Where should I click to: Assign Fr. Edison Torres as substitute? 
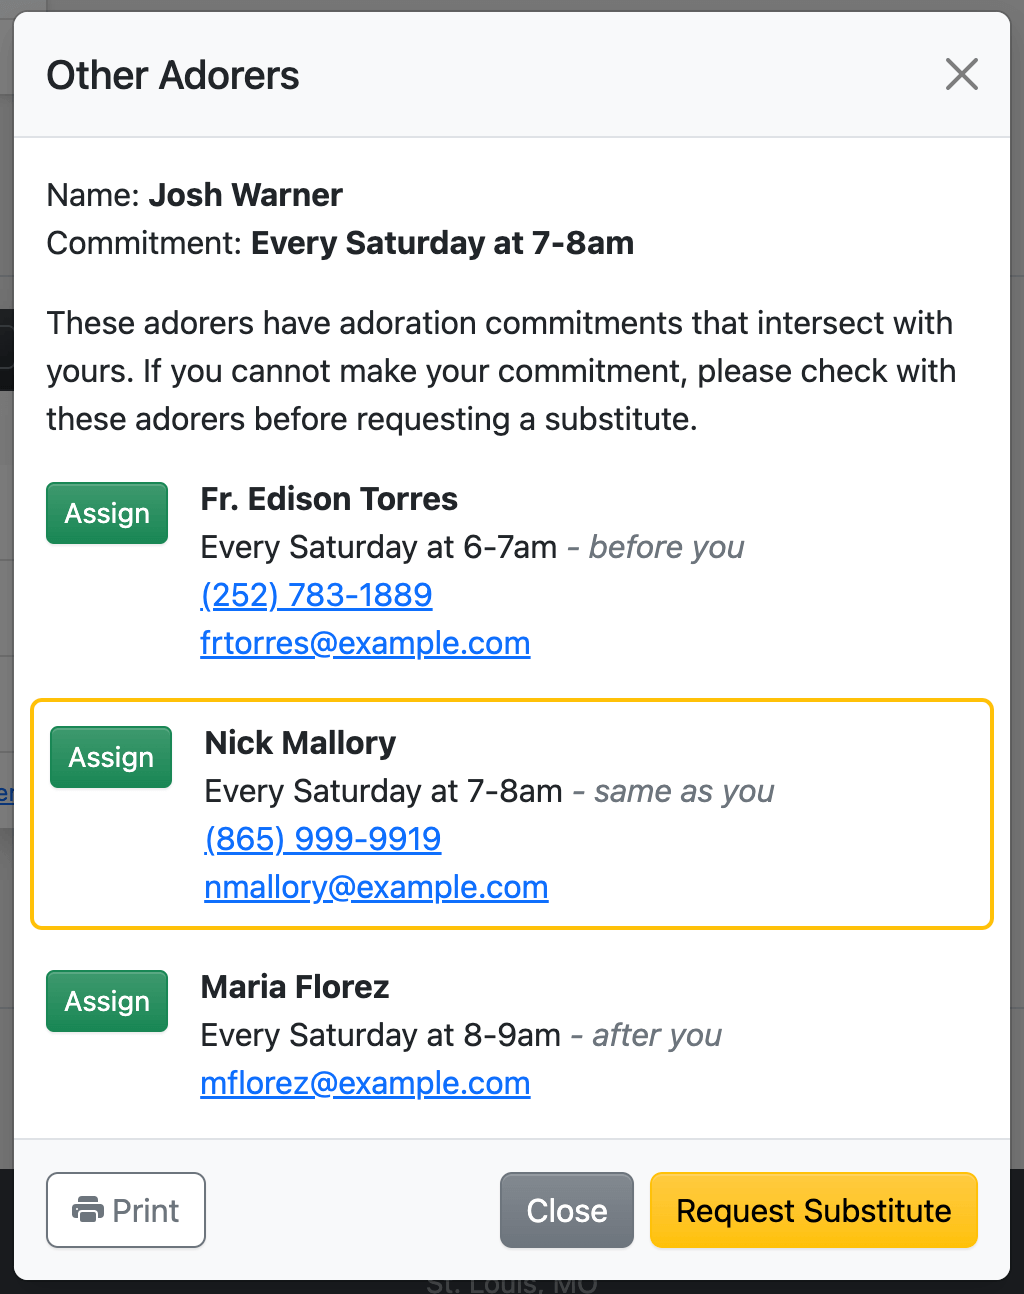tap(107, 513)
